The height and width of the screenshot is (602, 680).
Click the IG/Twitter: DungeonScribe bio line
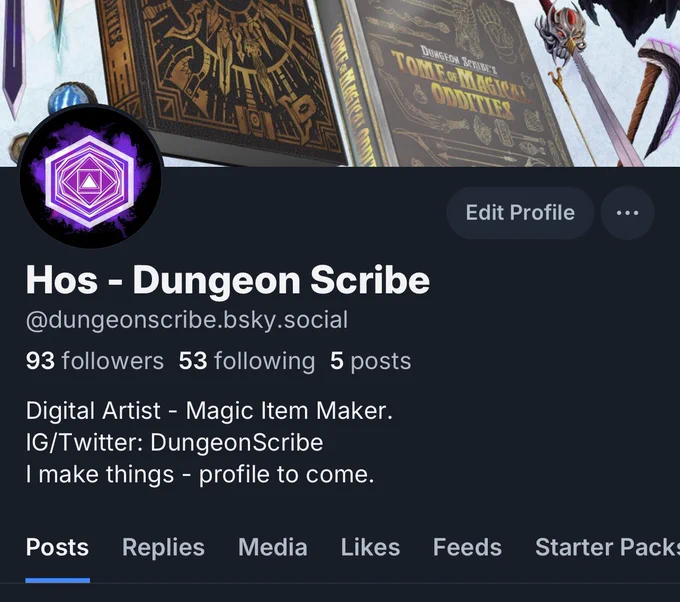174,443
